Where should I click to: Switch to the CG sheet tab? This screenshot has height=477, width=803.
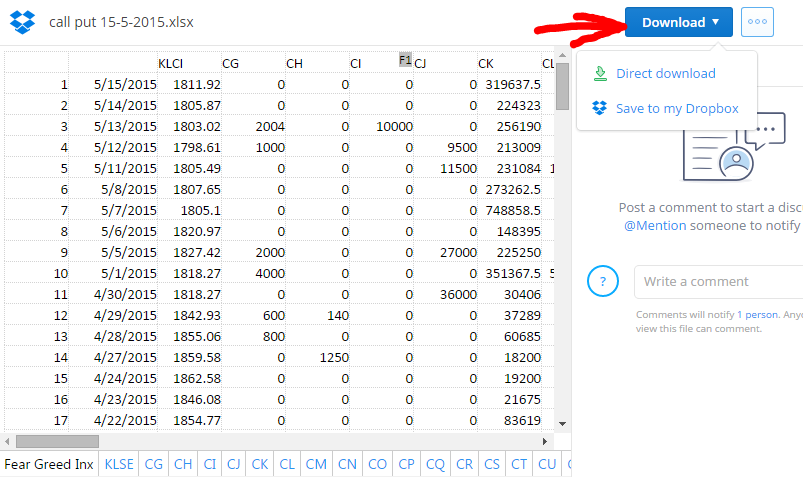point(153,464)
